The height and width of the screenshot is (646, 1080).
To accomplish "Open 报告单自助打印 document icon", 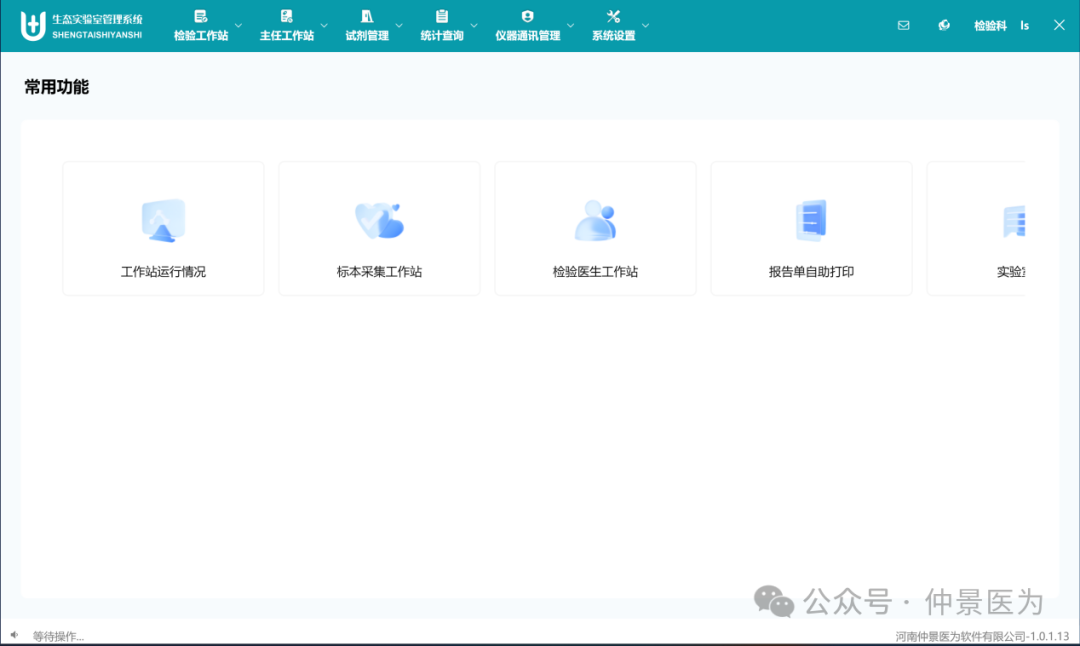I will tap(811, 221).
